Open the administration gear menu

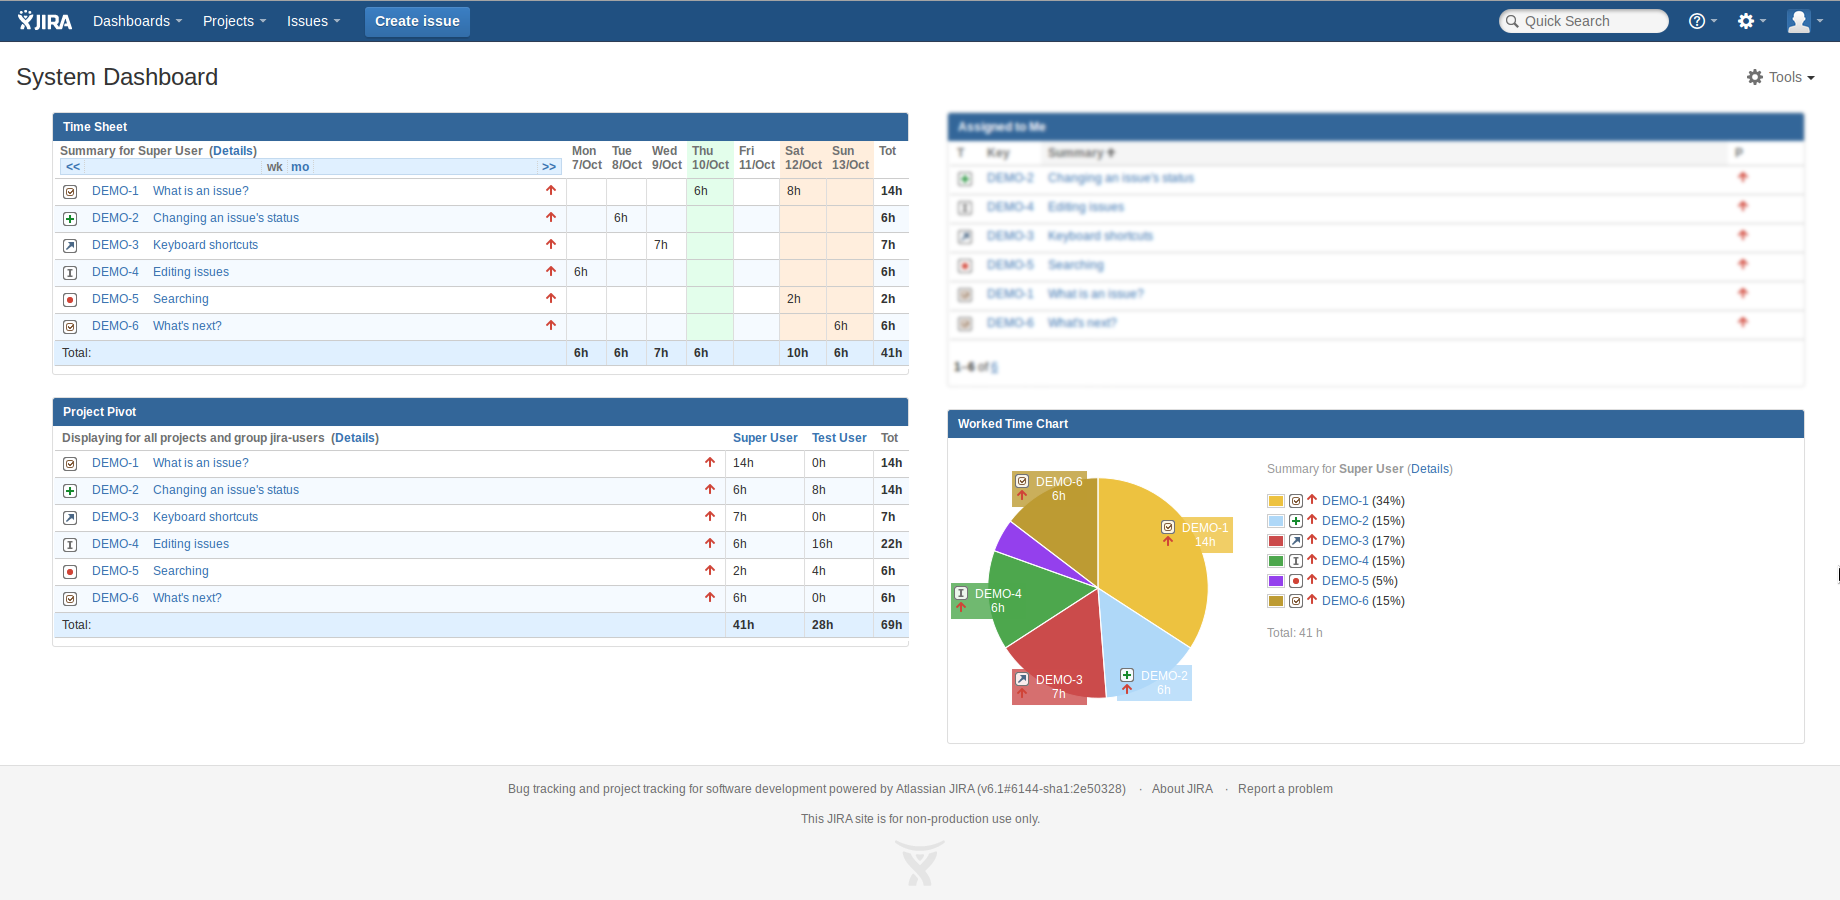(x=1751, y=21)
